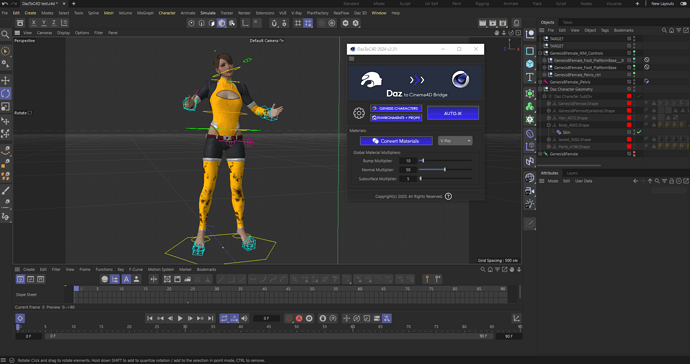
Task: Open Edit Render Settings clapboard icon
Action: [x=503, y=23]
